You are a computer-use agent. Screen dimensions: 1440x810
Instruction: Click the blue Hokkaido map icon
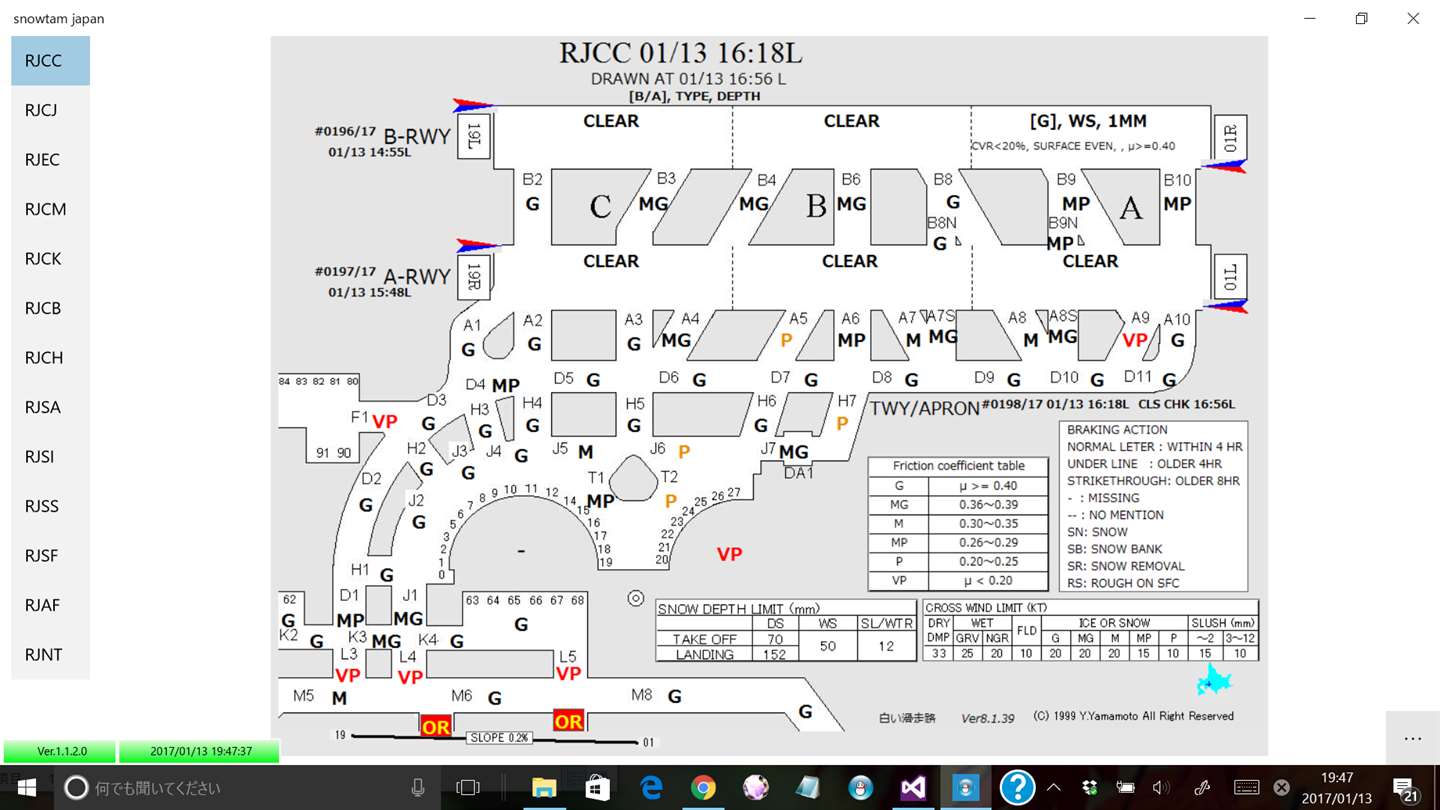1214,681
